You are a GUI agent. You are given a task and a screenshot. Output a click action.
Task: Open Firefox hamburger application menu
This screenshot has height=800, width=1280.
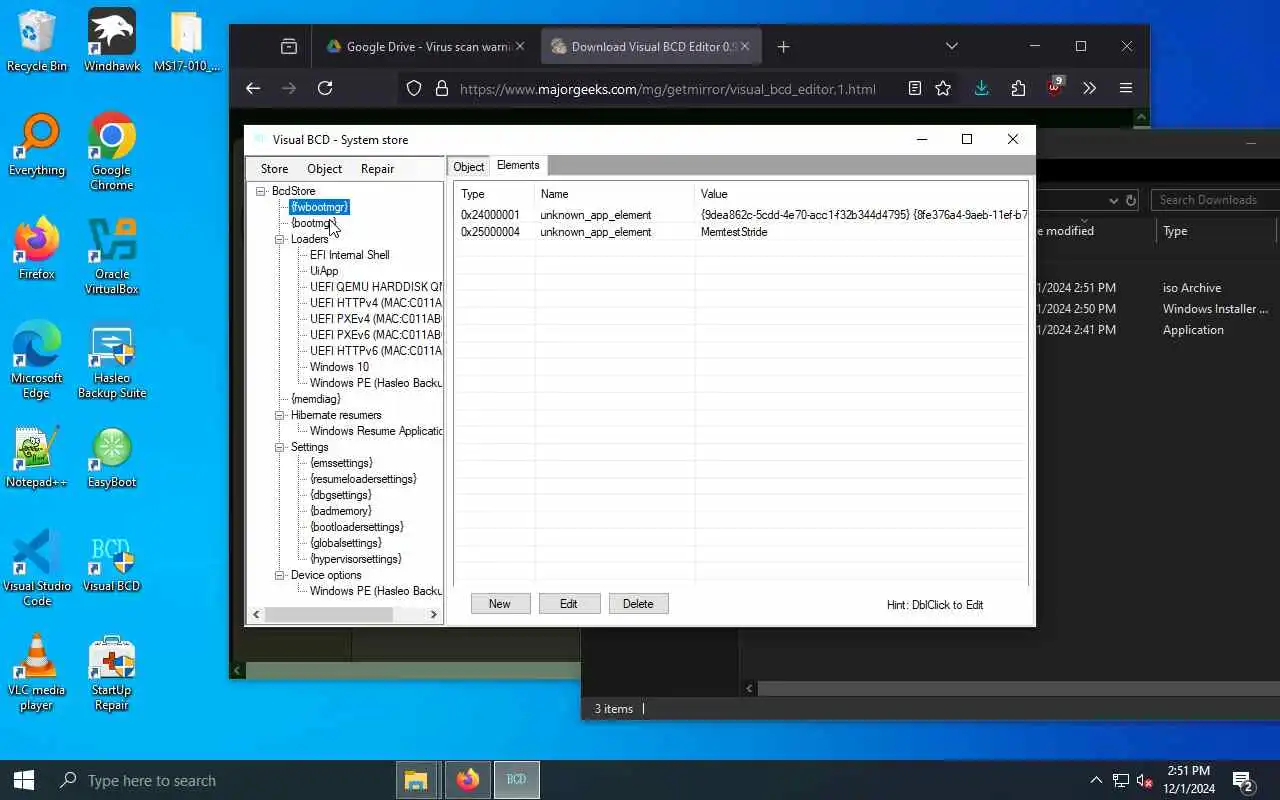click(1126, 88)
